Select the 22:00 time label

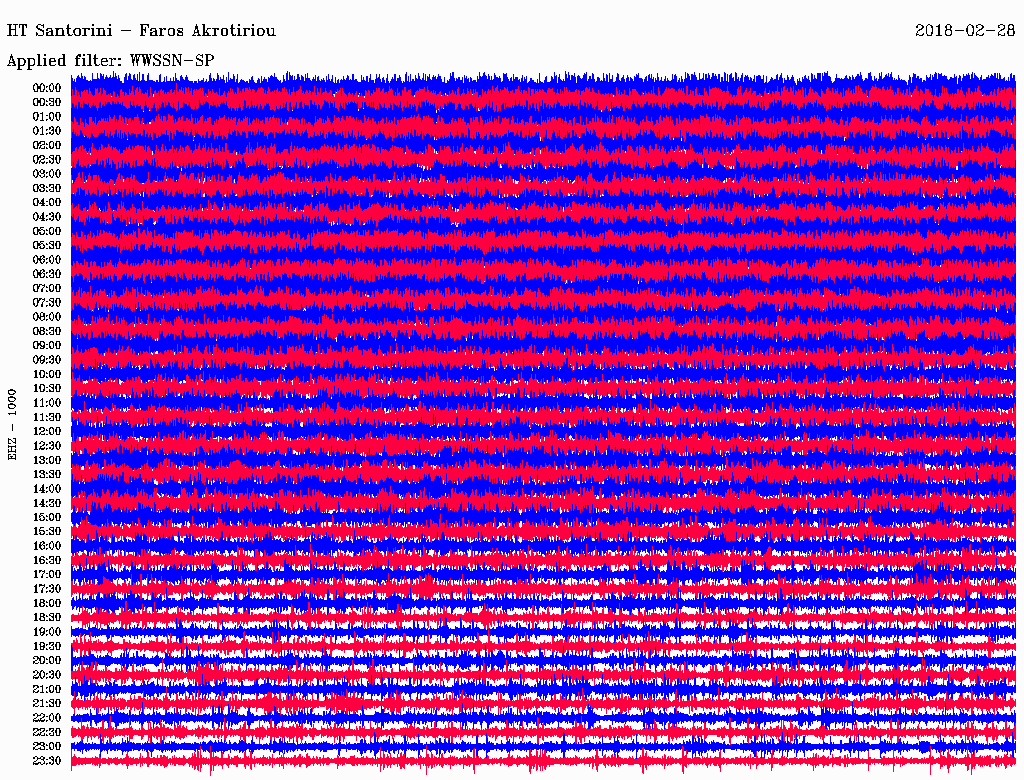pyautogui.click(x=47, y=718)
